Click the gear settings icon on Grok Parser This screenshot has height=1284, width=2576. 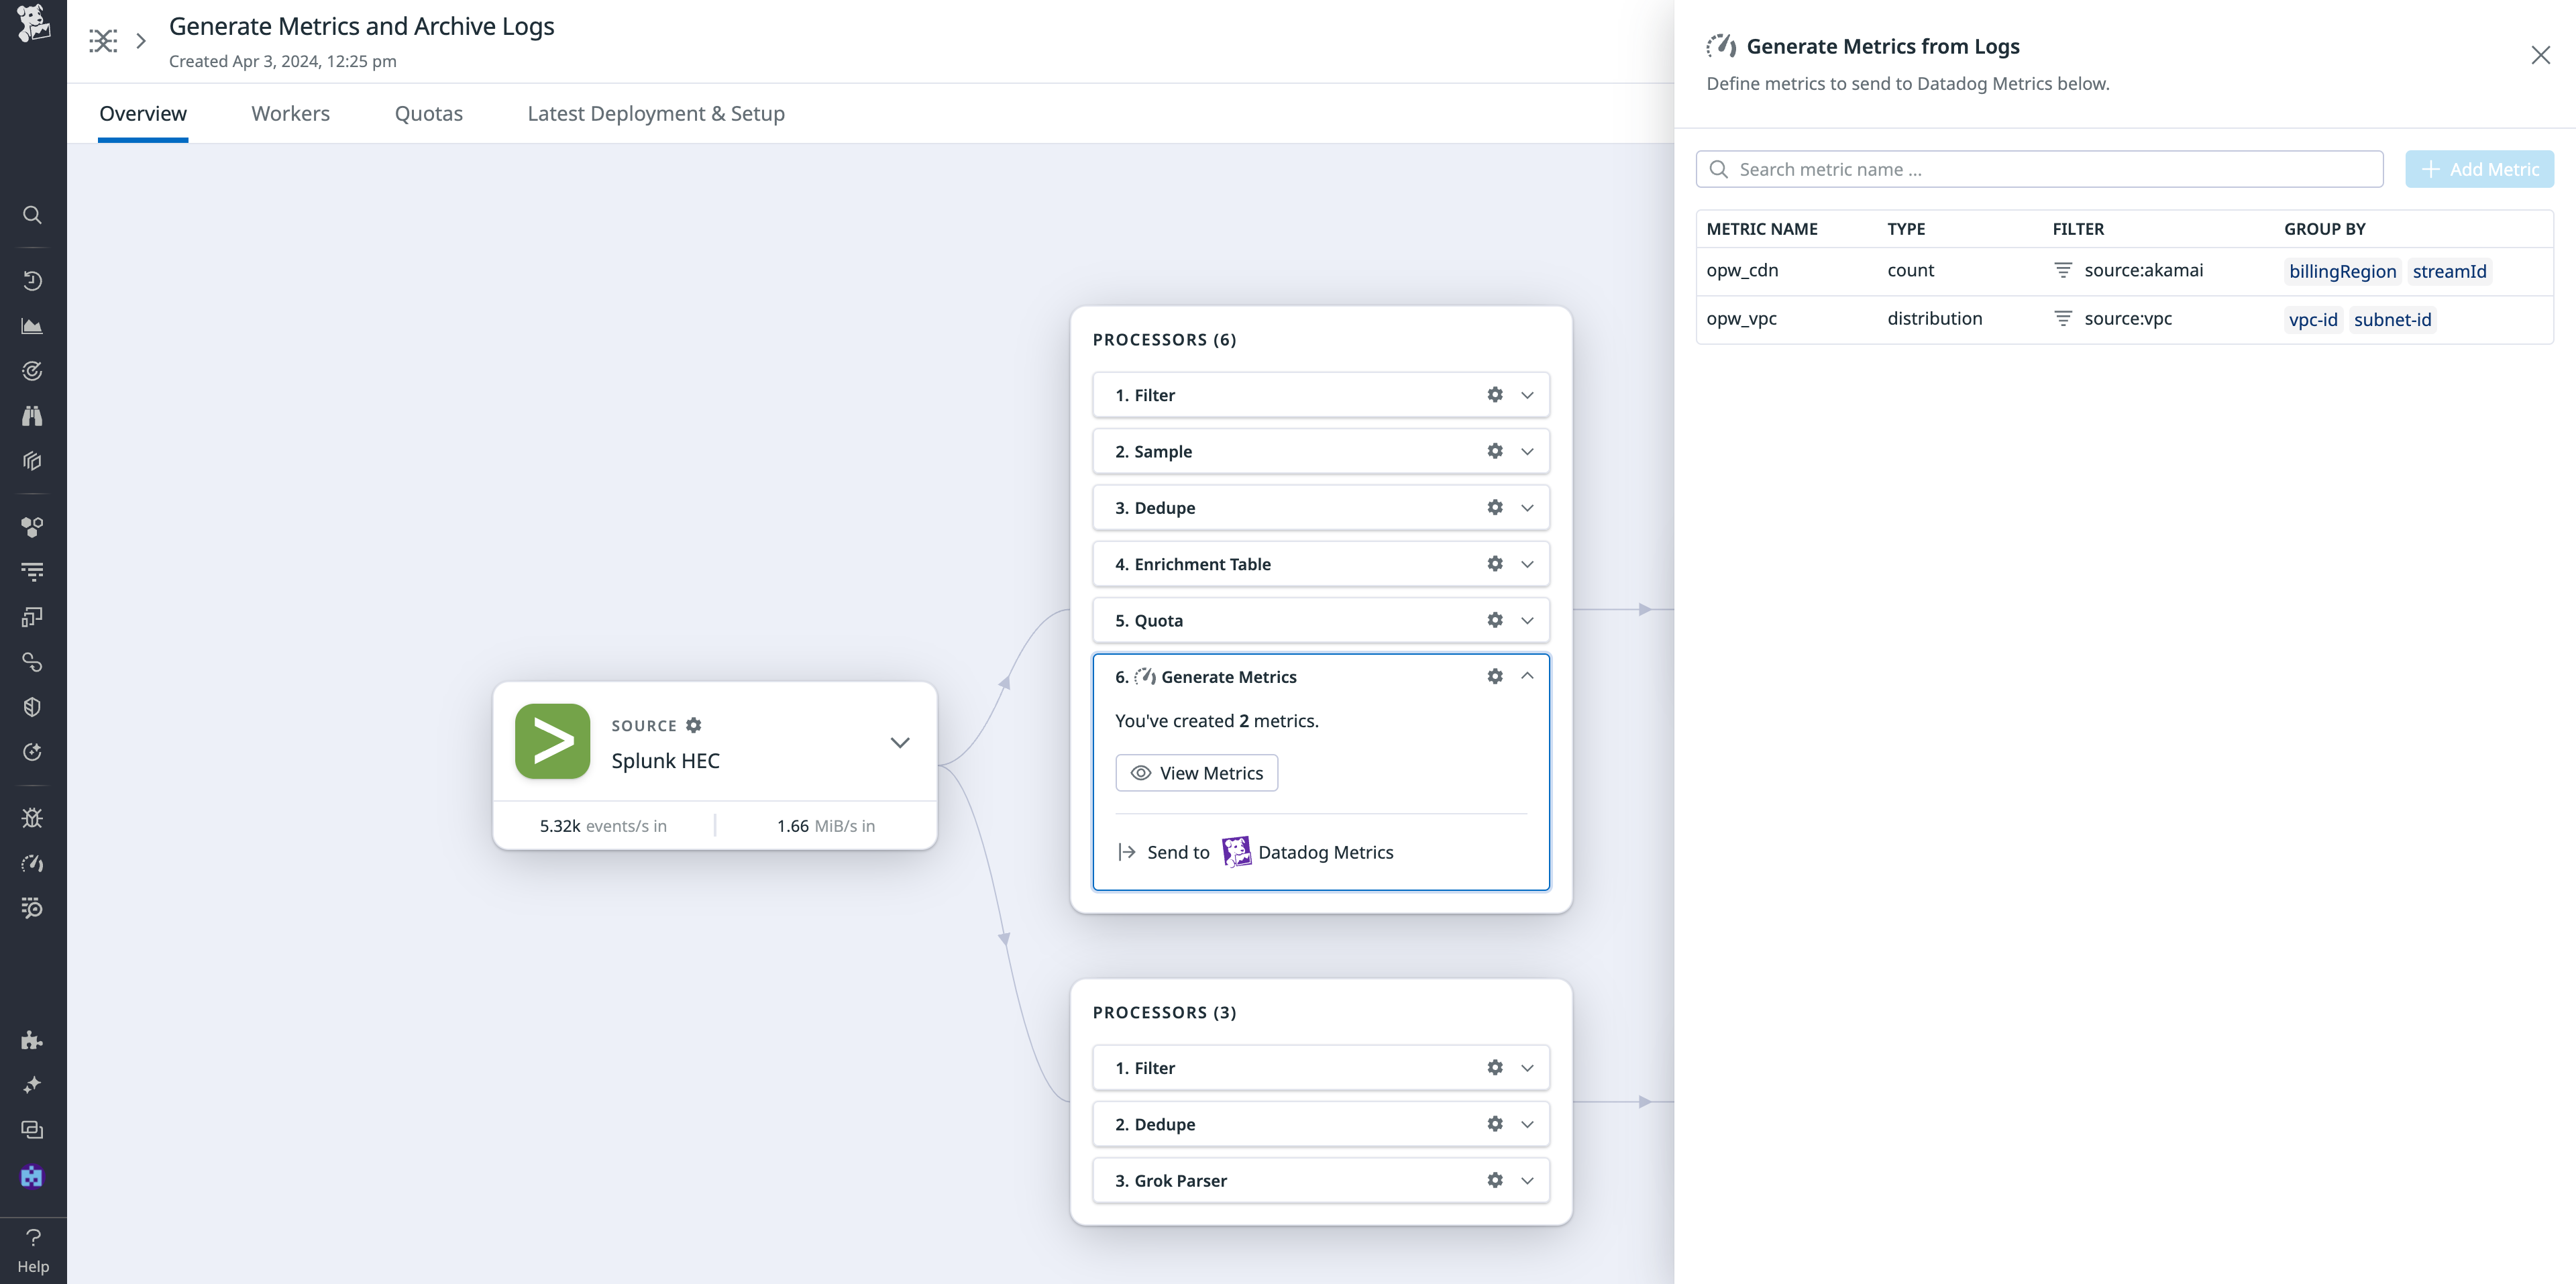pos(1494,1180)
